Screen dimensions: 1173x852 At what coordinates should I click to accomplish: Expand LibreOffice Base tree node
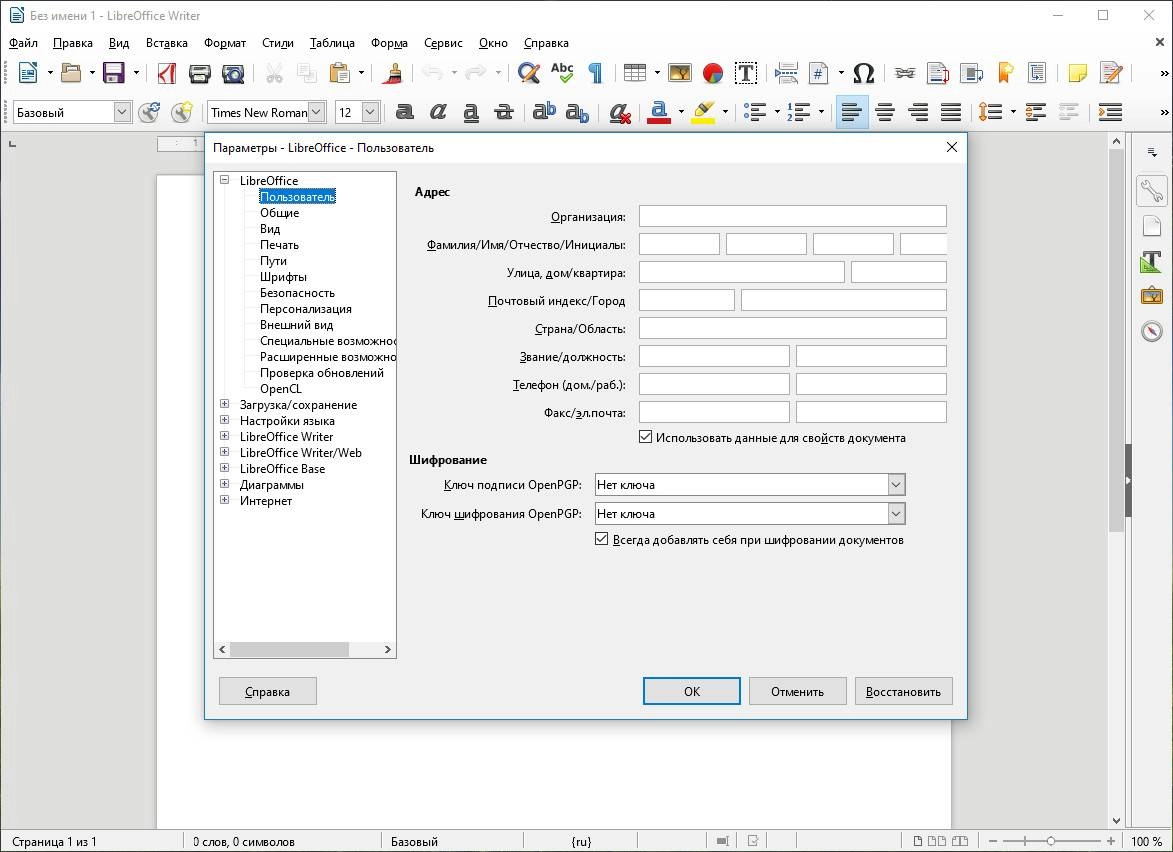[x=224, y=468]
